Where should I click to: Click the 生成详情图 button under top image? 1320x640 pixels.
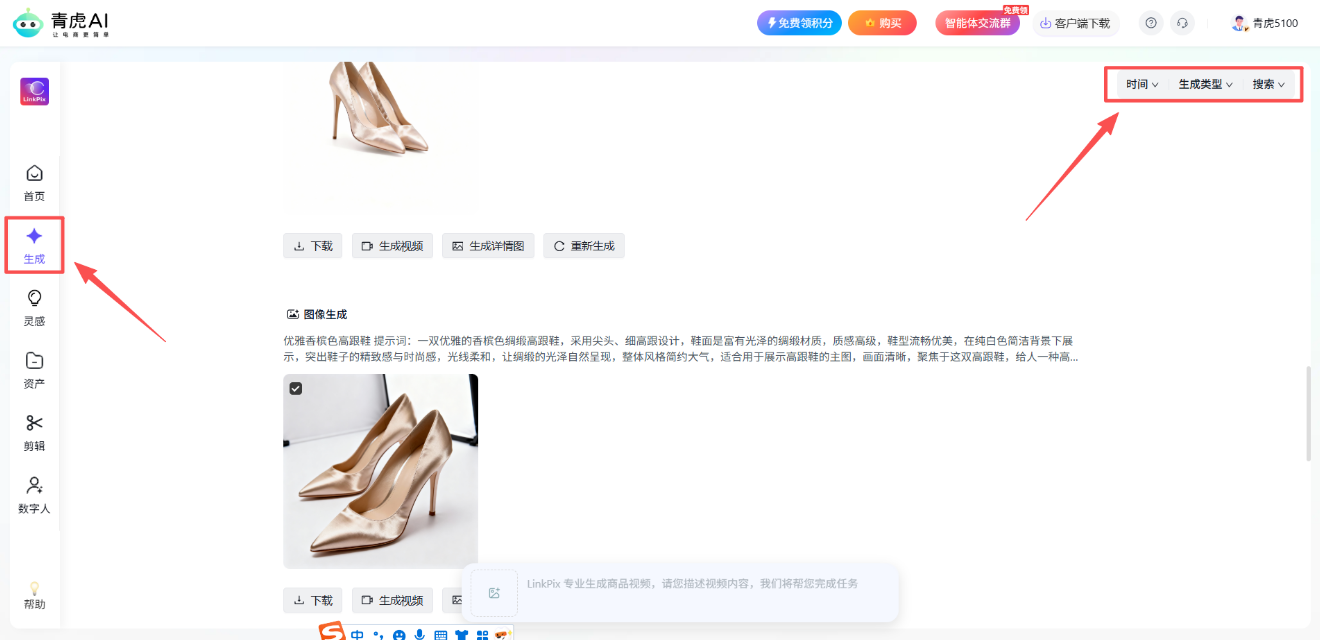coord(488,246)
